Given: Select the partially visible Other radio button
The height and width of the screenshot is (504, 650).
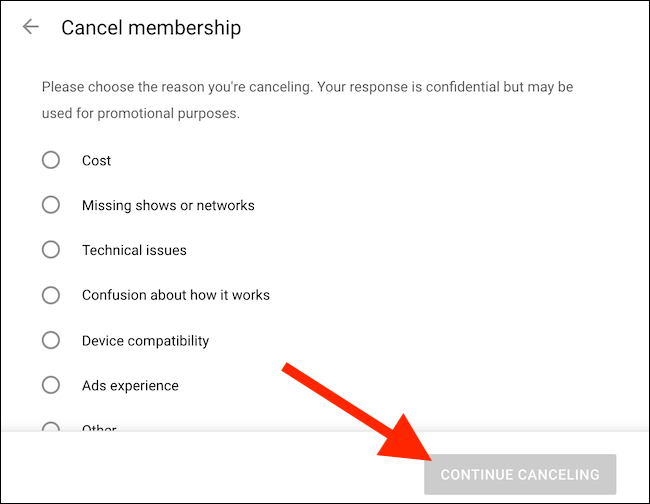Looking at the screenshot, I should point(51,427).
